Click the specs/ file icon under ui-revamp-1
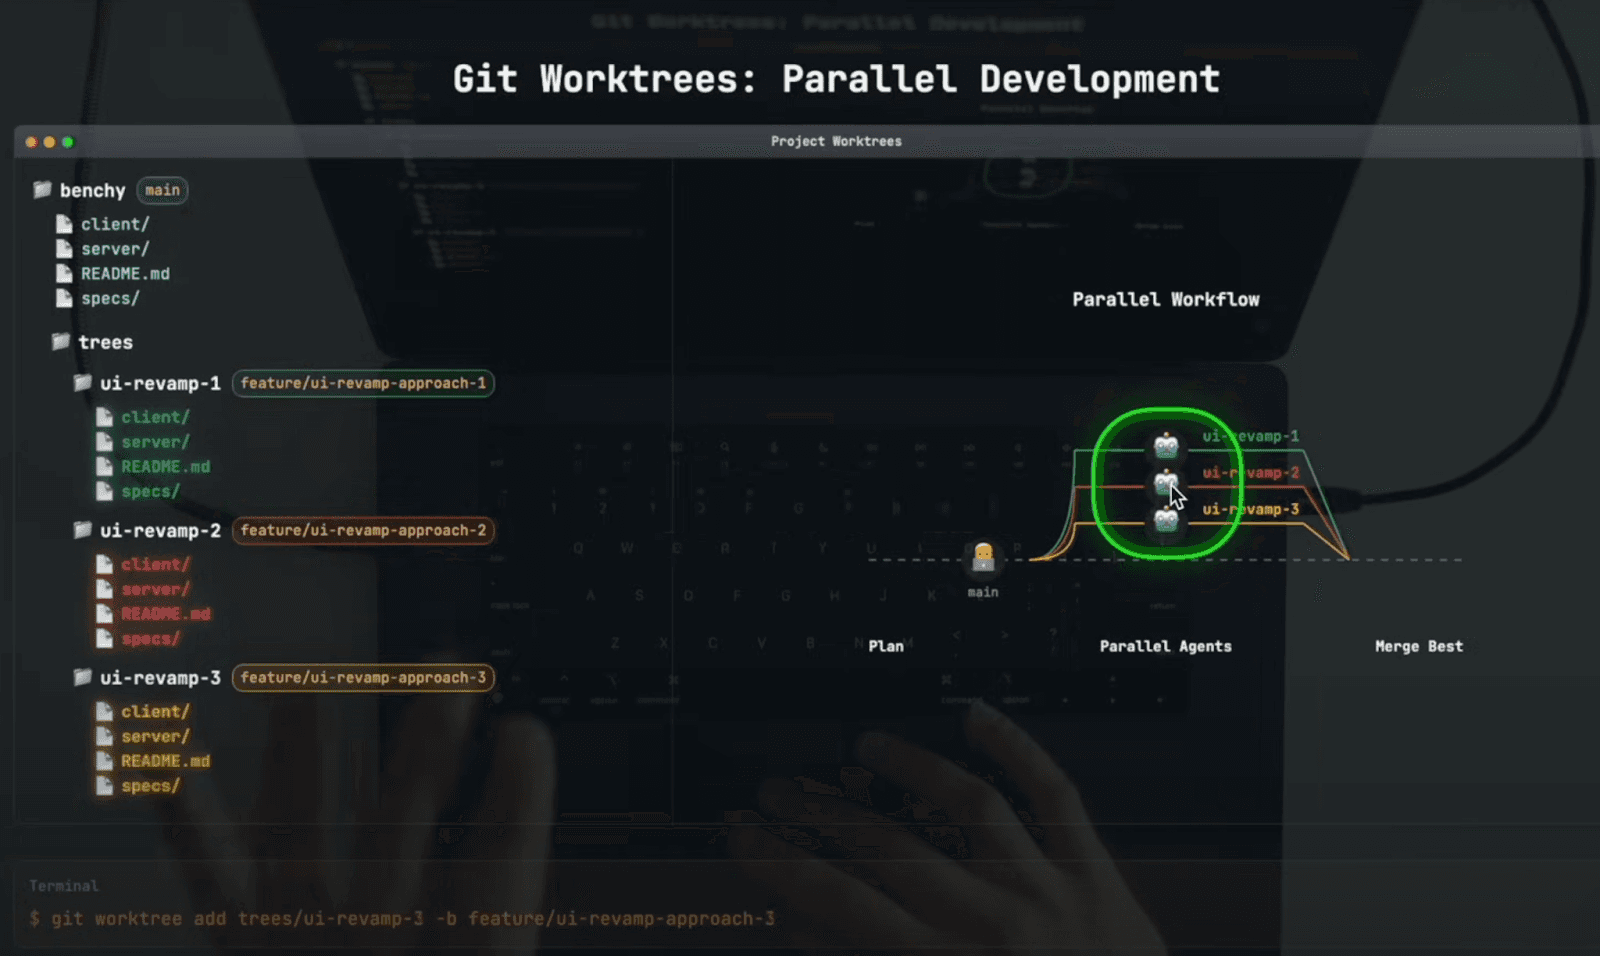Image resolution: width=1600 pixels, height=956 pixels. click(x=104, y=491)
